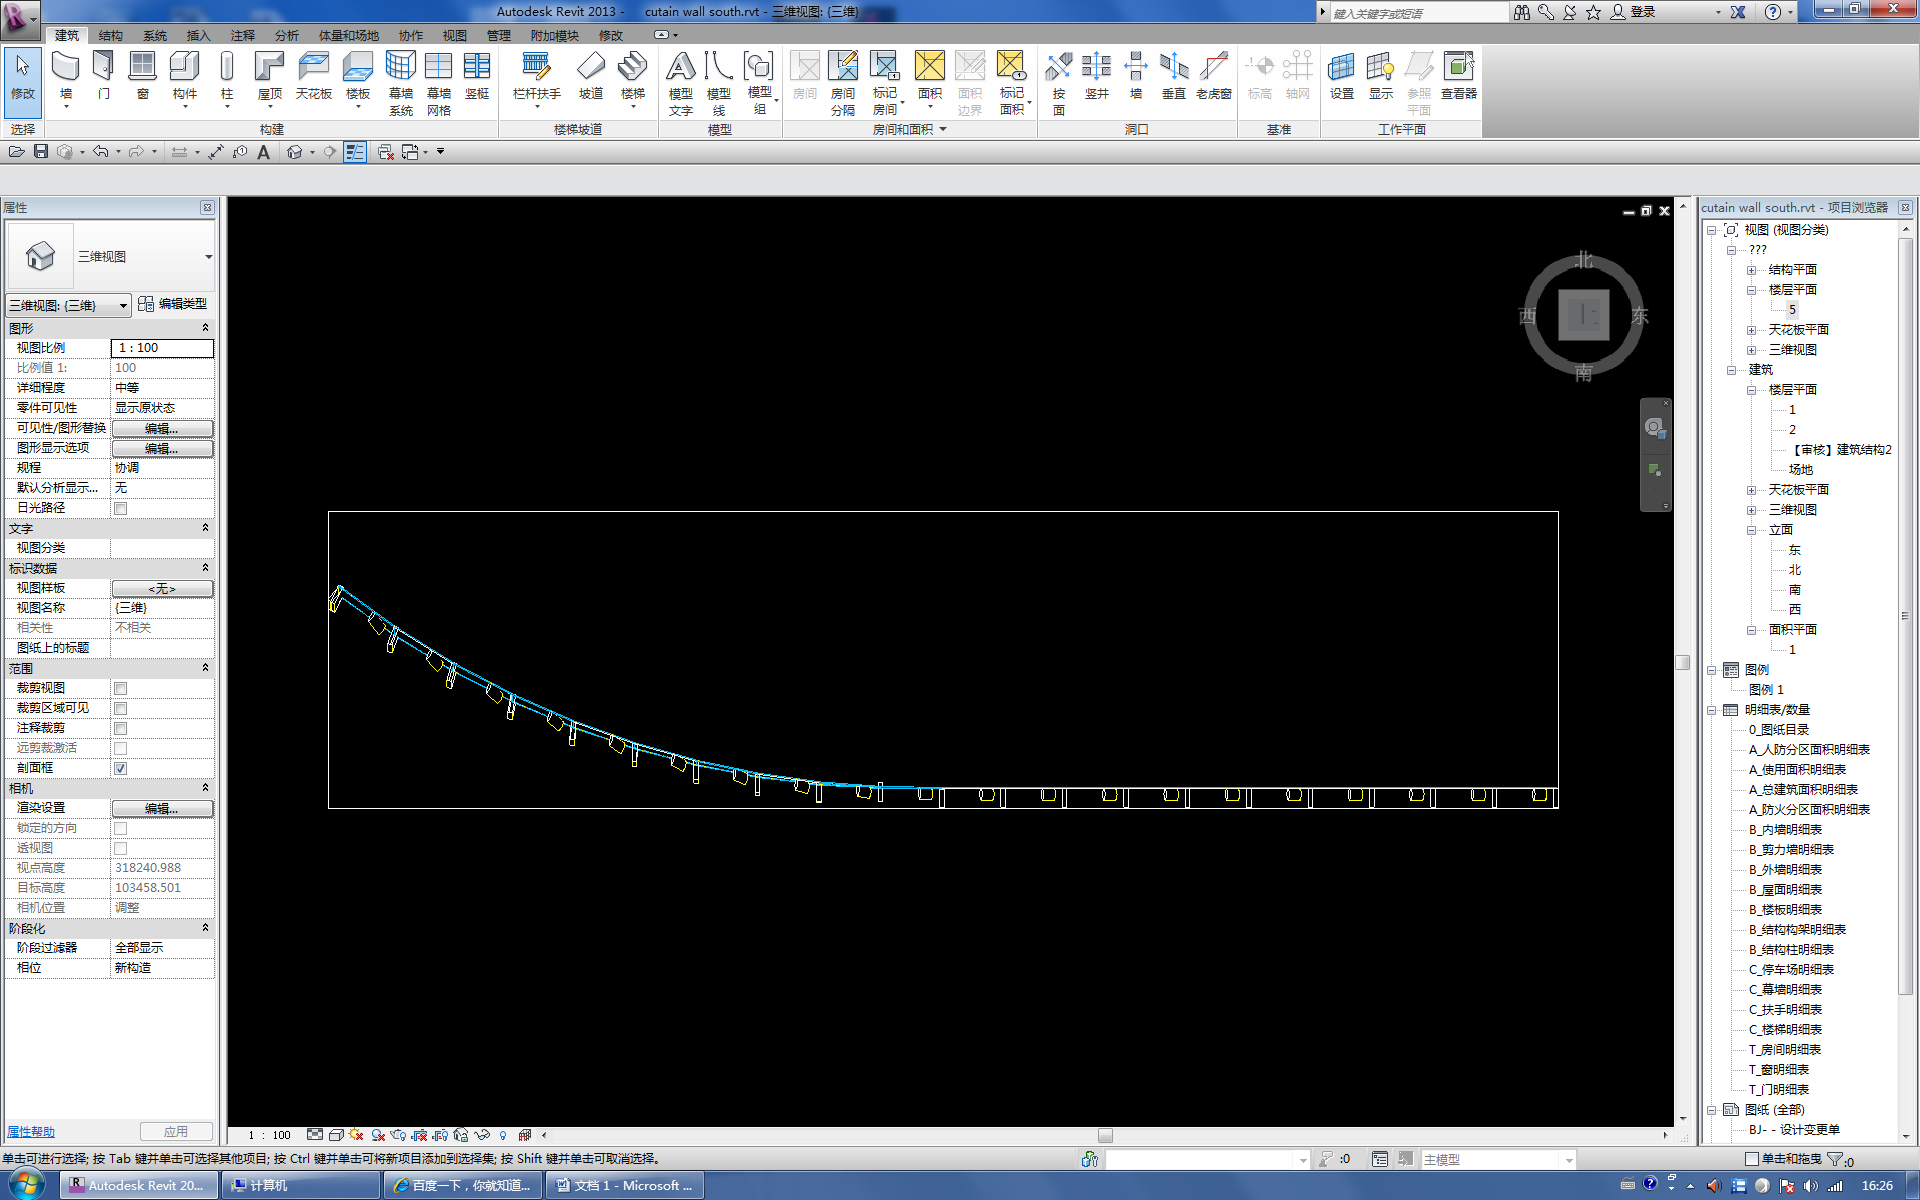Open the 体量和场地 ribbon tab

pos(348,35)
